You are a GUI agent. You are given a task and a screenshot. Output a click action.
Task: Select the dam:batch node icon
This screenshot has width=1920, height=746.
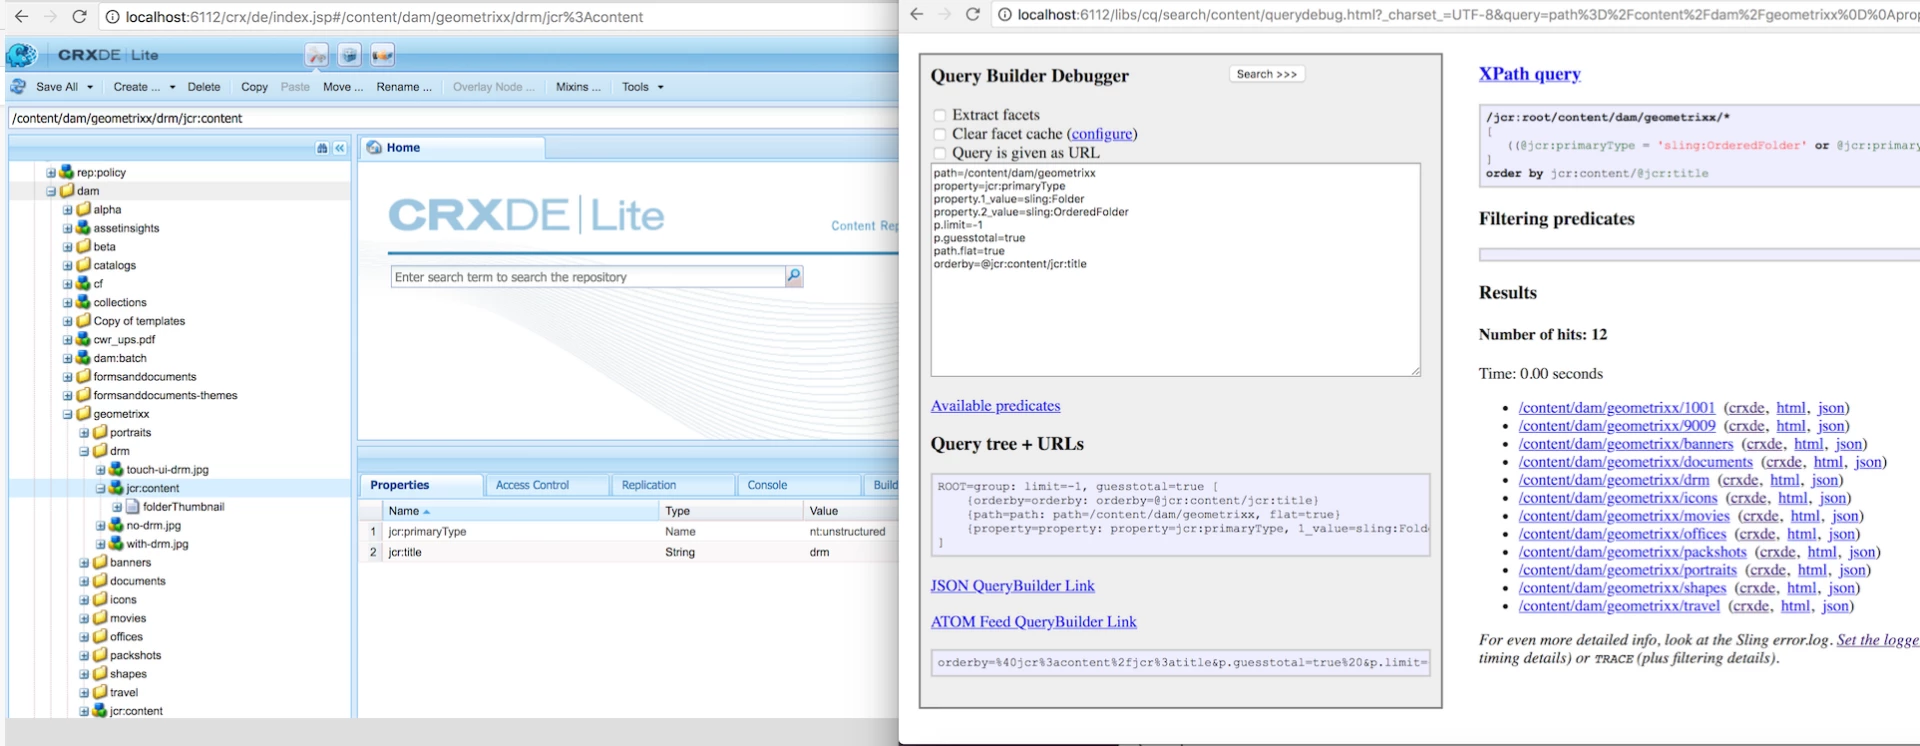click(84, 358)
